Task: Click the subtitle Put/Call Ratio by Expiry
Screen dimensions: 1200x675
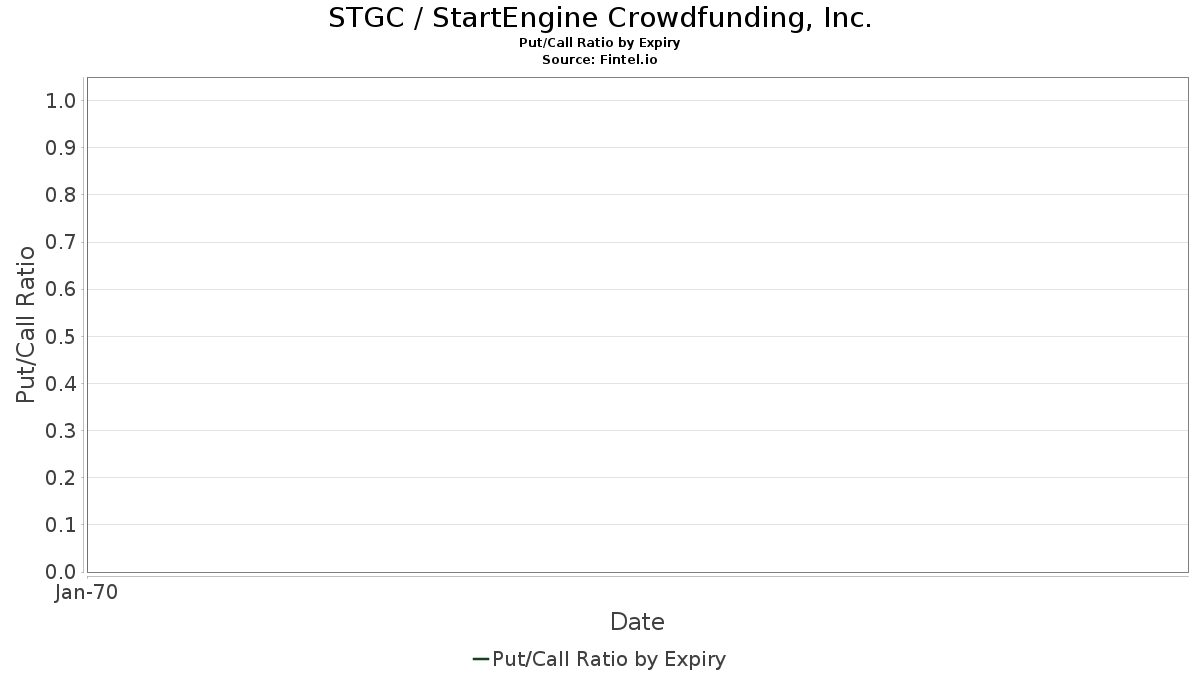Action: tap(600, 43)
